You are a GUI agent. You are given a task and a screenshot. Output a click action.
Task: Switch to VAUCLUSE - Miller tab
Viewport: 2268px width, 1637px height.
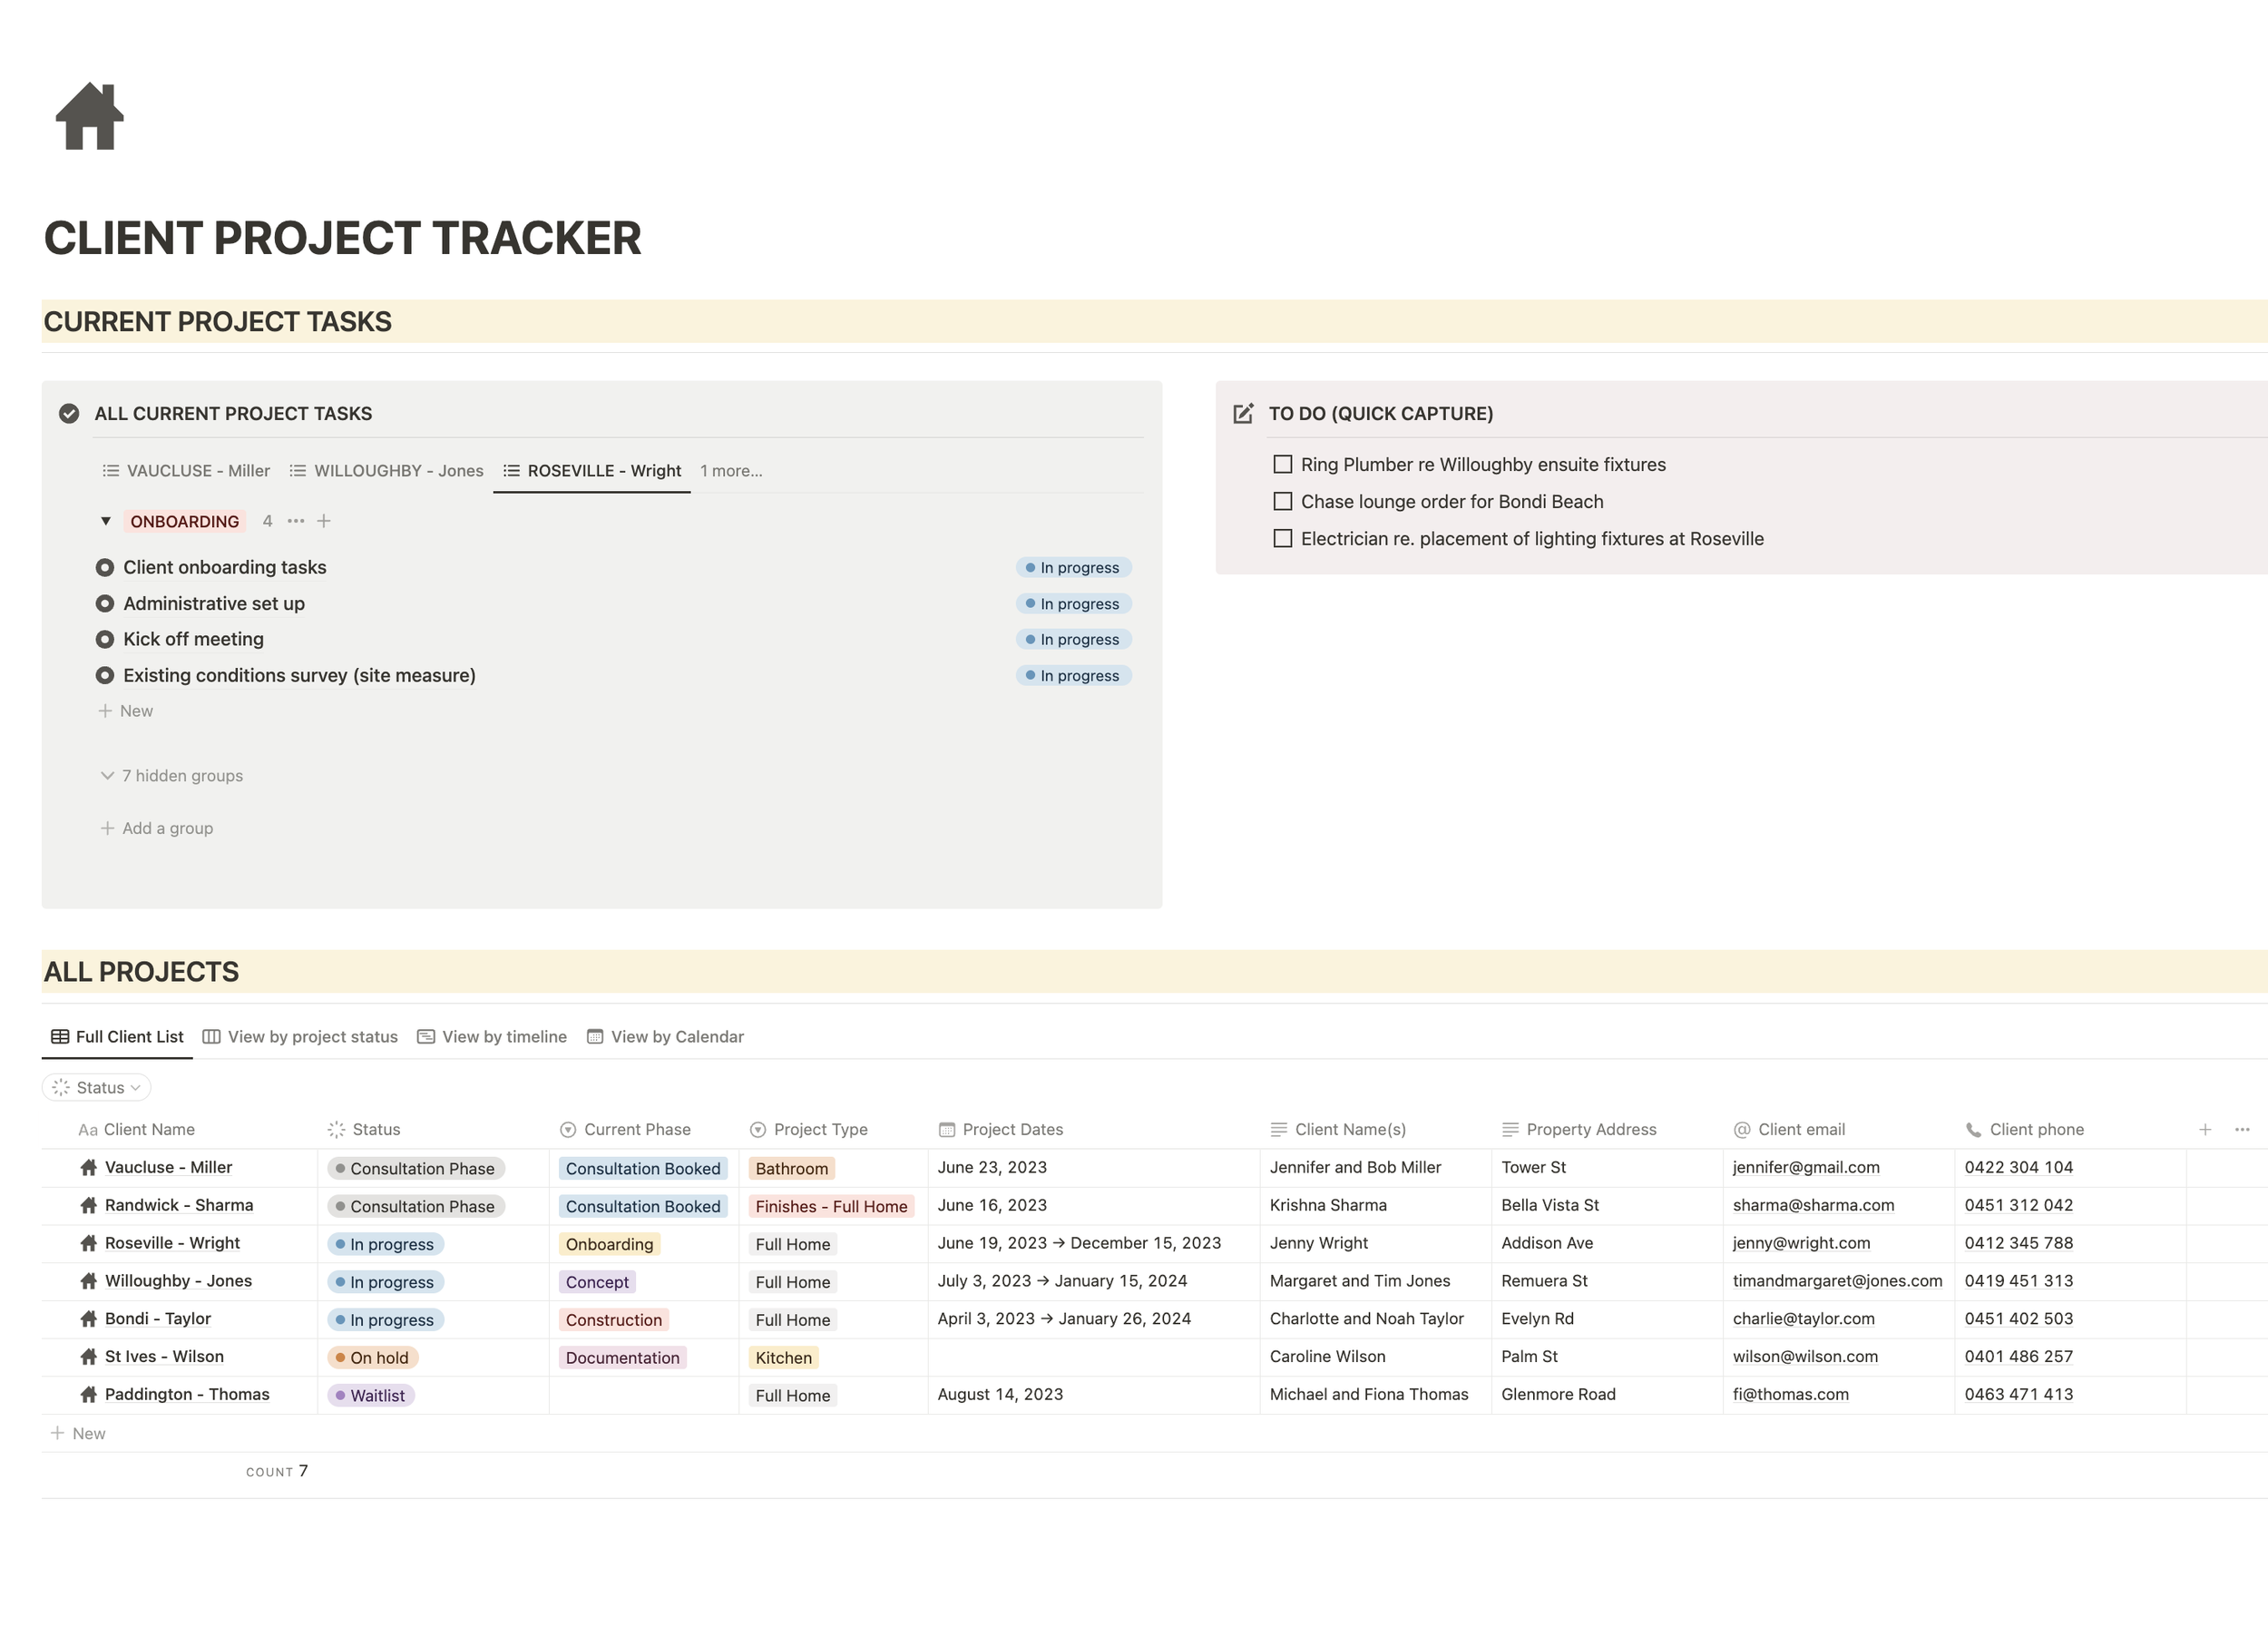point(186,471)
